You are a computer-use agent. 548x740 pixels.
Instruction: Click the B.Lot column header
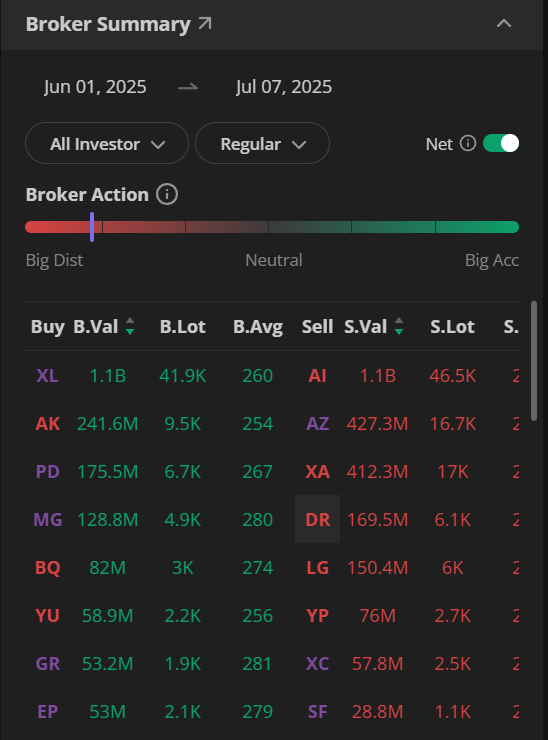[183, 327]
